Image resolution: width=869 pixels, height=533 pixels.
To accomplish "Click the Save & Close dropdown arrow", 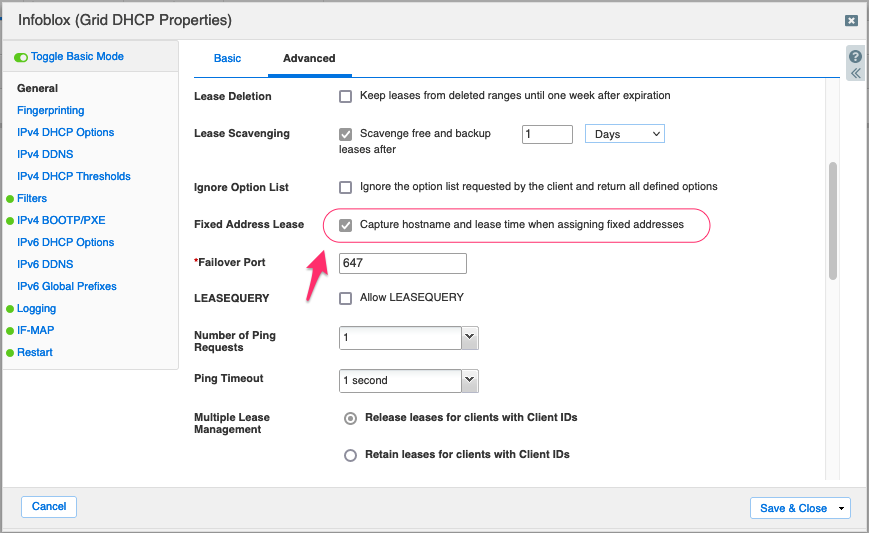I will 841,508.
